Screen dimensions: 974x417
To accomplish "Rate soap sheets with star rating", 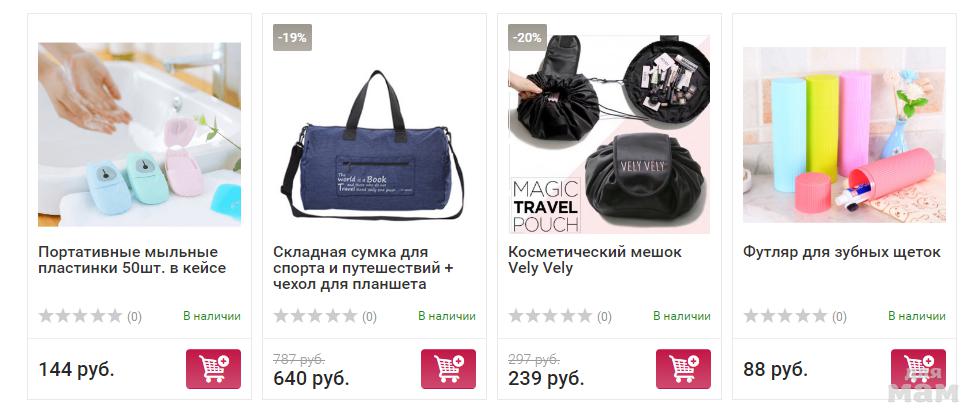I will tap(80, 316).
